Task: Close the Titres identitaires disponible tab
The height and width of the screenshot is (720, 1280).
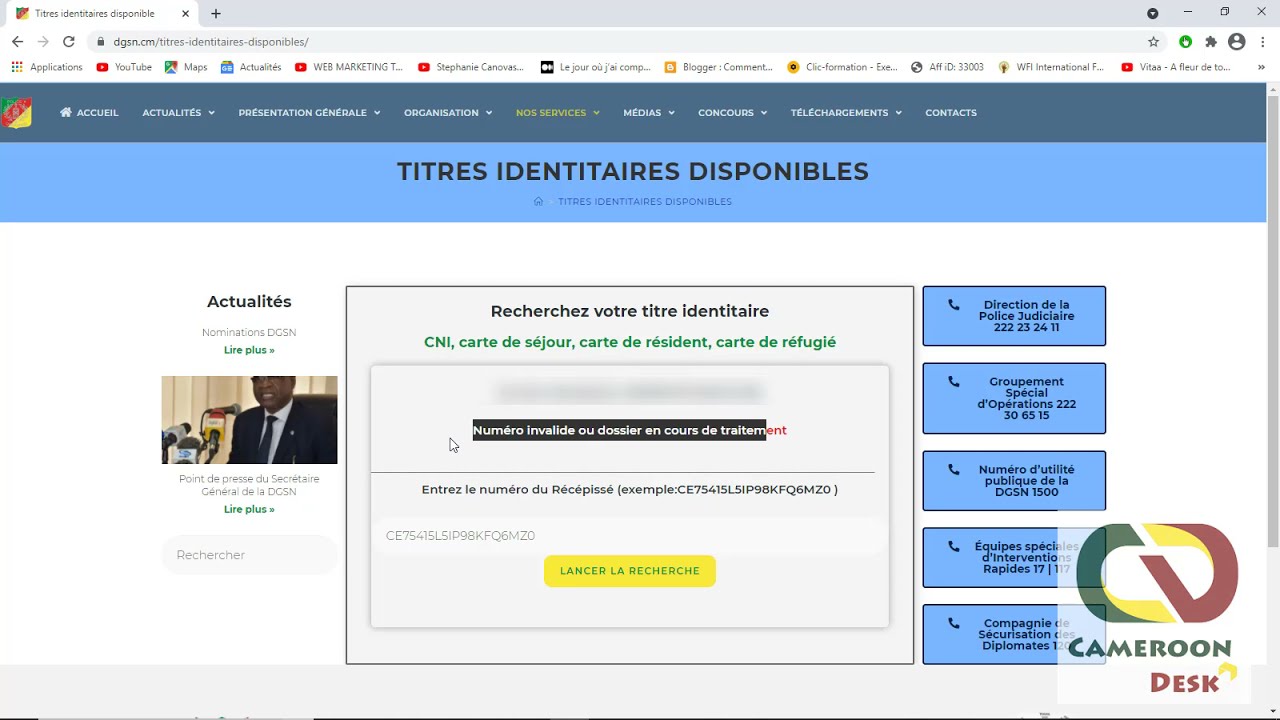Action: (x=185, y=13)
